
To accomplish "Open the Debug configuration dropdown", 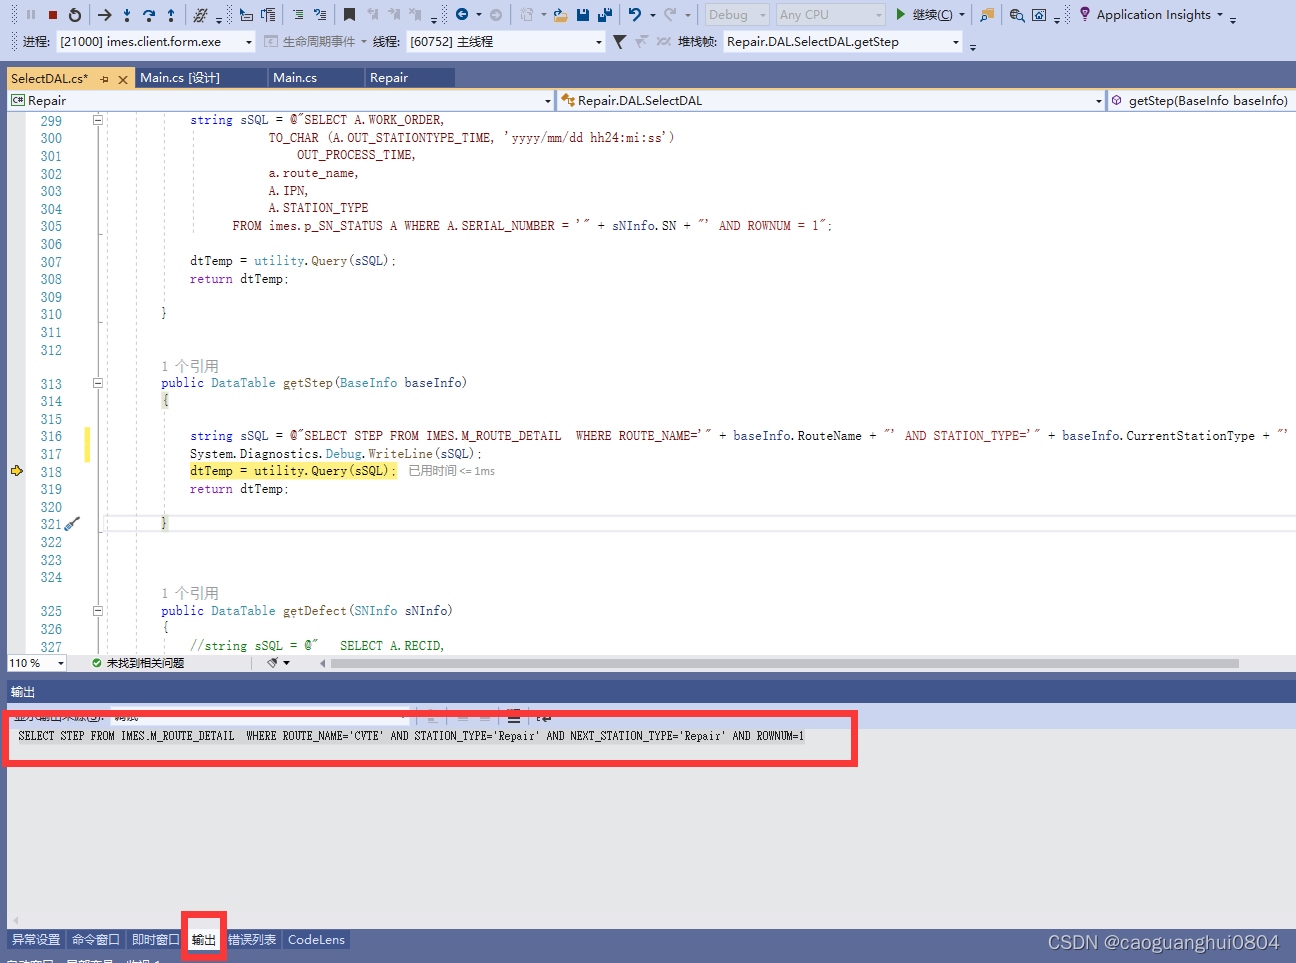I will point(737,15).
